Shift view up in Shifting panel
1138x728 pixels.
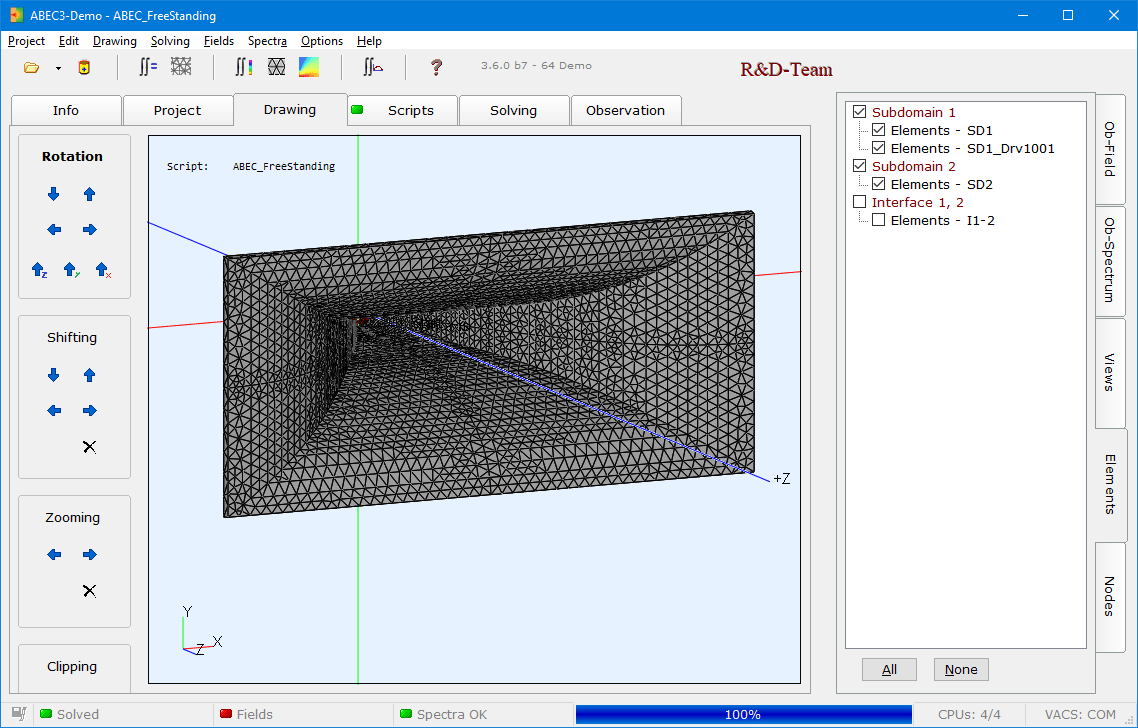(x=89, y=375)
